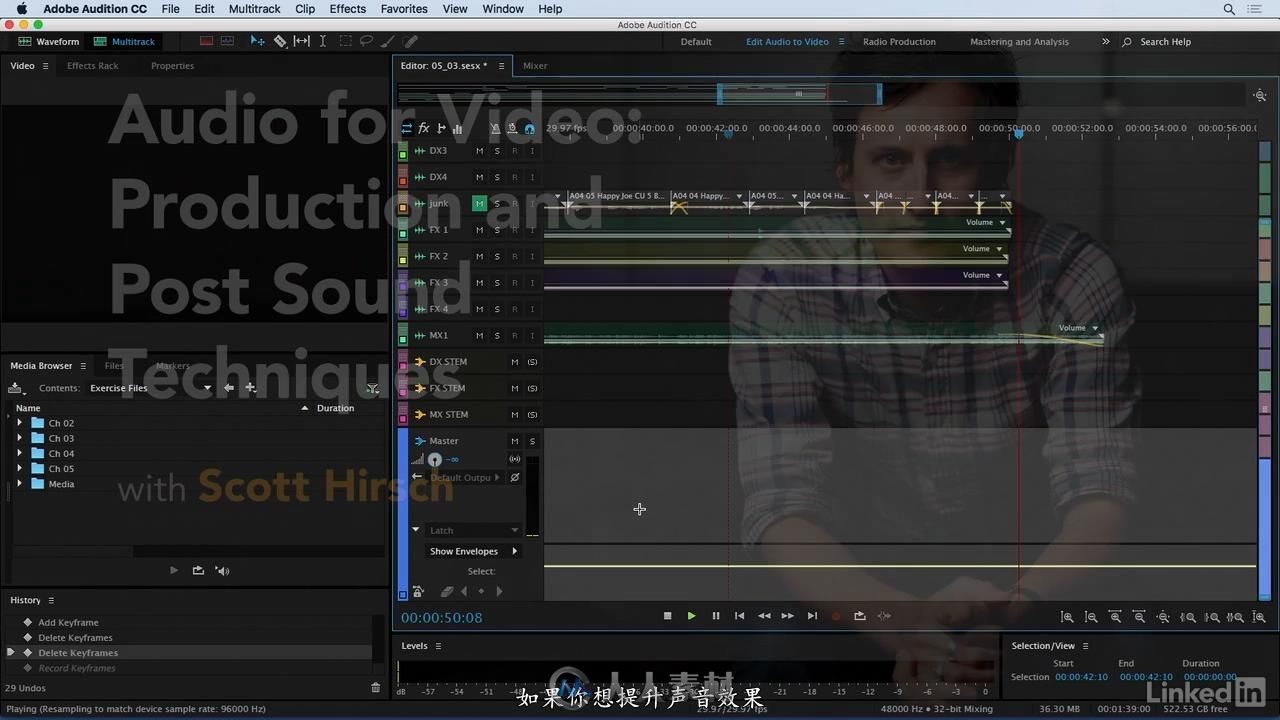Viewport: 1280px width, 720px height.
Task: Click Media Browser play preview icon
Action: pyautogui.click(x=173, y=570)
